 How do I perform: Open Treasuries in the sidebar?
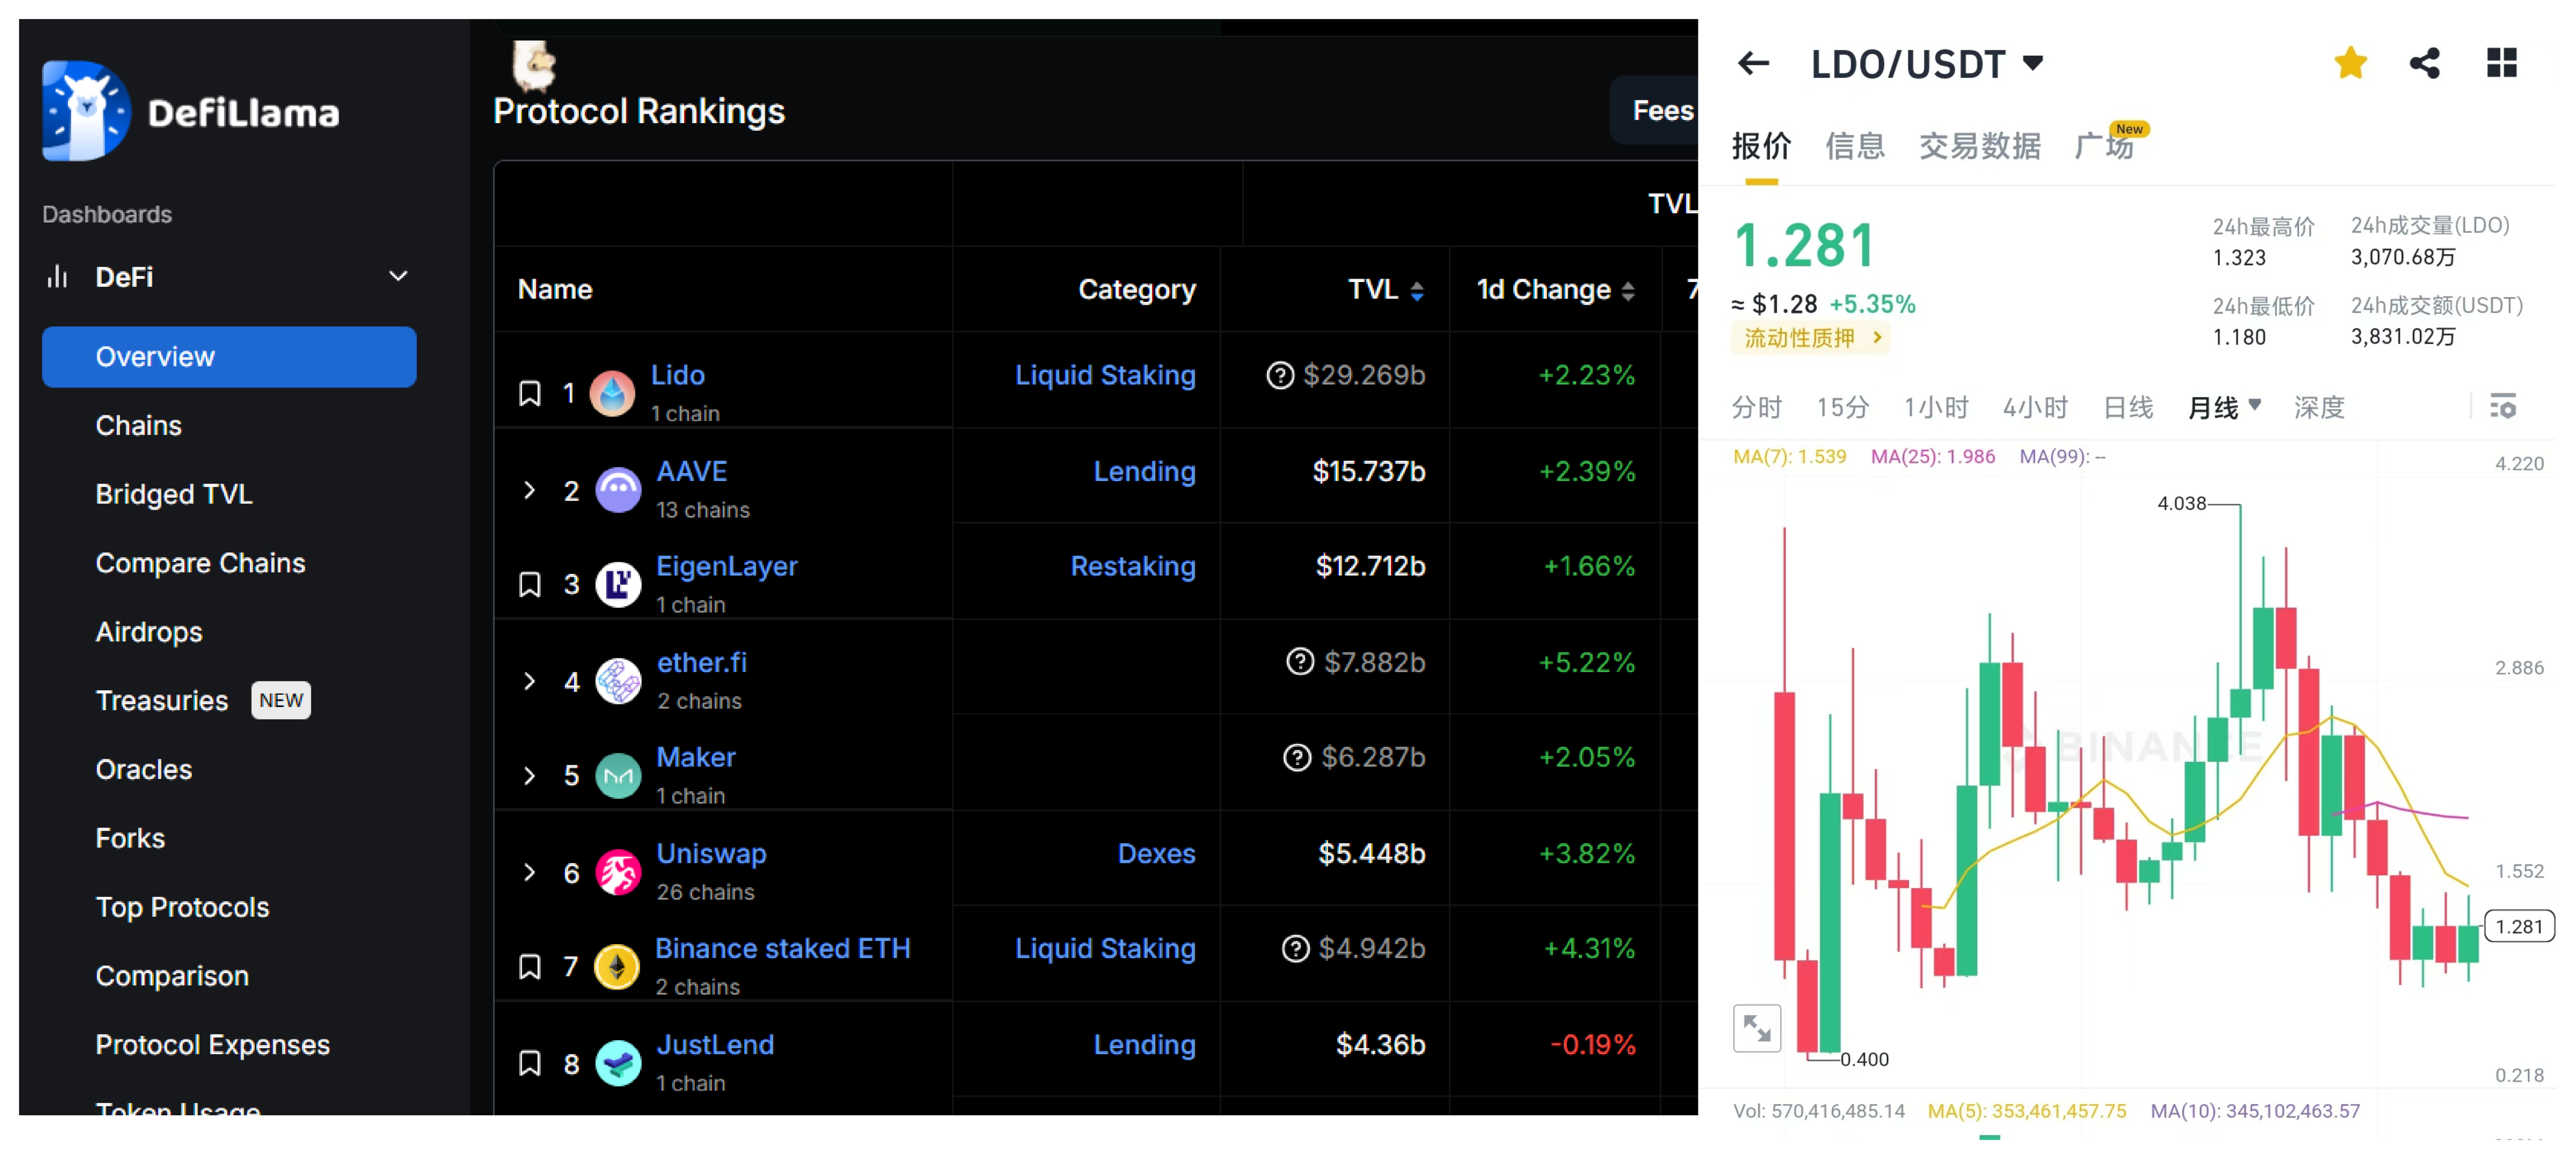[162, 700]
